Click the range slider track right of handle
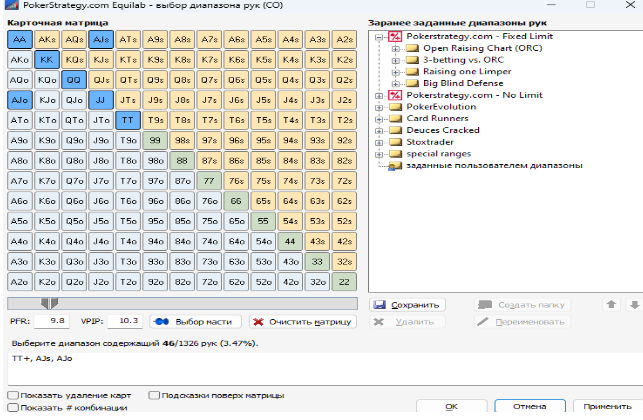 [207, 304]
